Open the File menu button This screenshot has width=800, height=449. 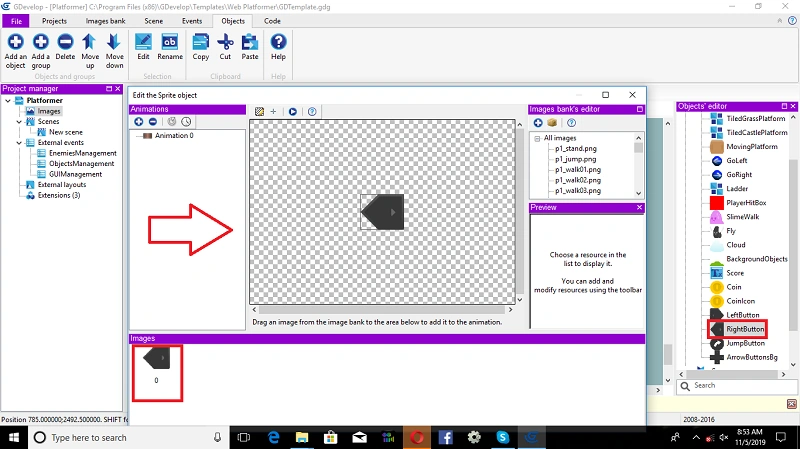(x=16, y=21)
